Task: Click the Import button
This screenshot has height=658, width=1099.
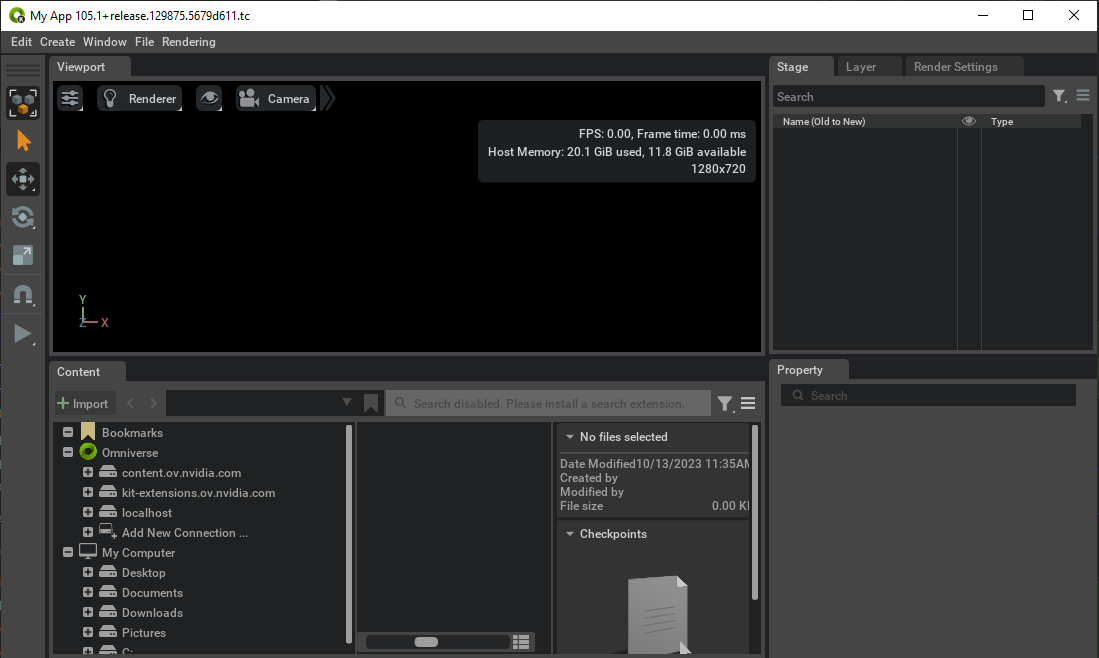Action: [83, 403]
